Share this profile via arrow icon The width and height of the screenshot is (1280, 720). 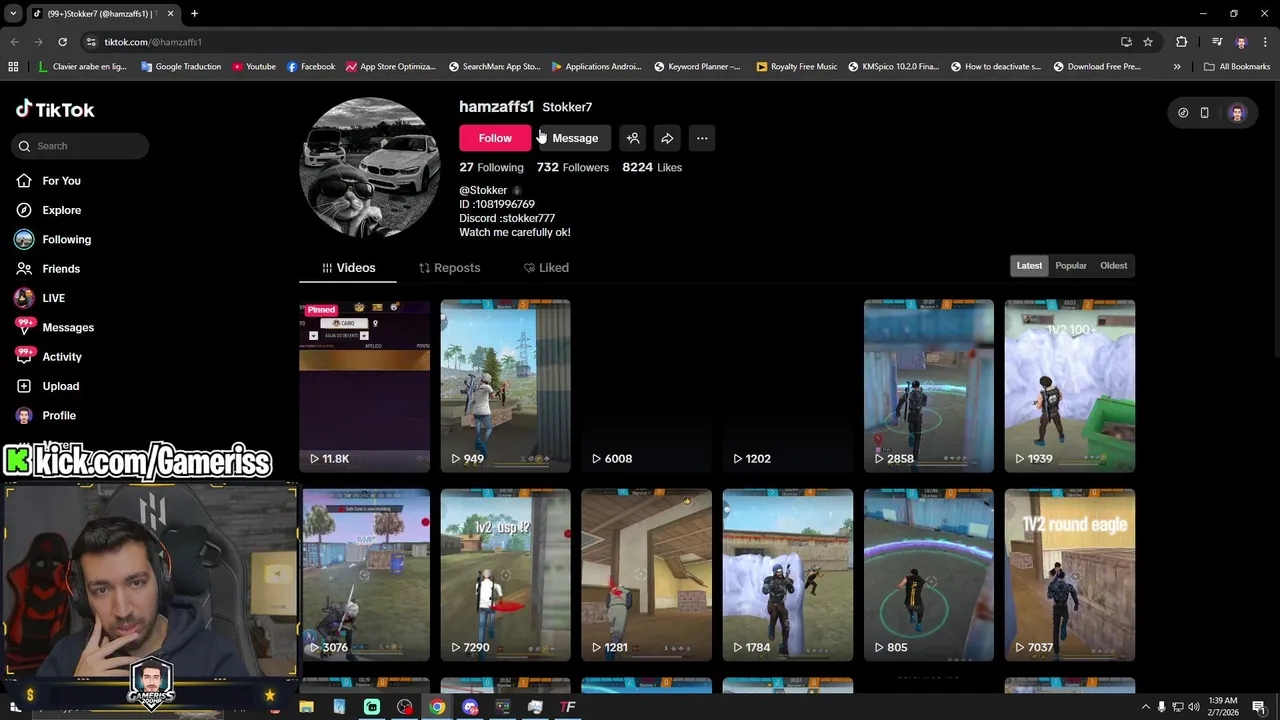pyautogui.click(x=667, y=138)
